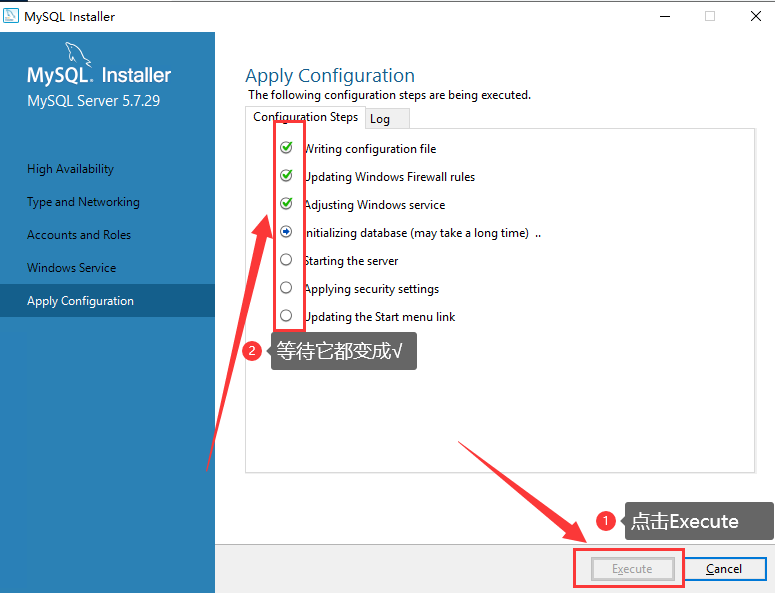Click the 'Applying security settings' step text
The width and height of the screenshot is (775, 593).
tap(372, 289)
